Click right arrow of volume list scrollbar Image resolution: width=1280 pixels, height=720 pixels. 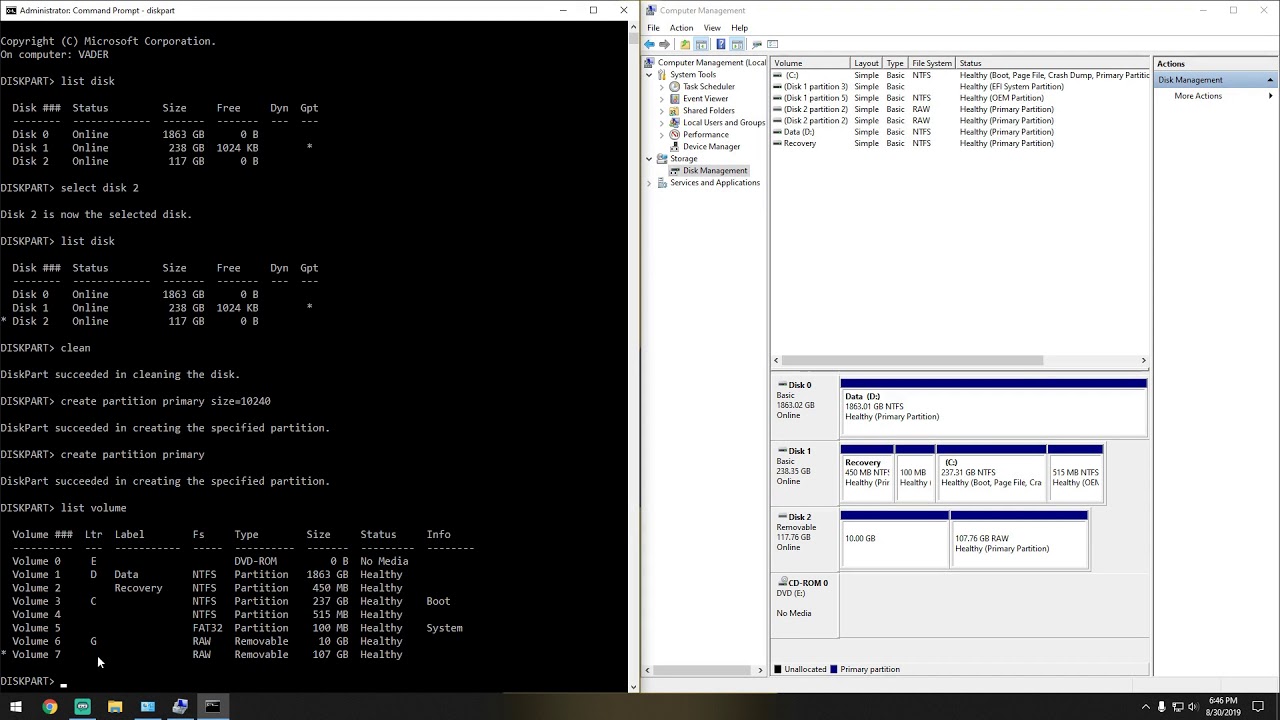(1143, 360)
